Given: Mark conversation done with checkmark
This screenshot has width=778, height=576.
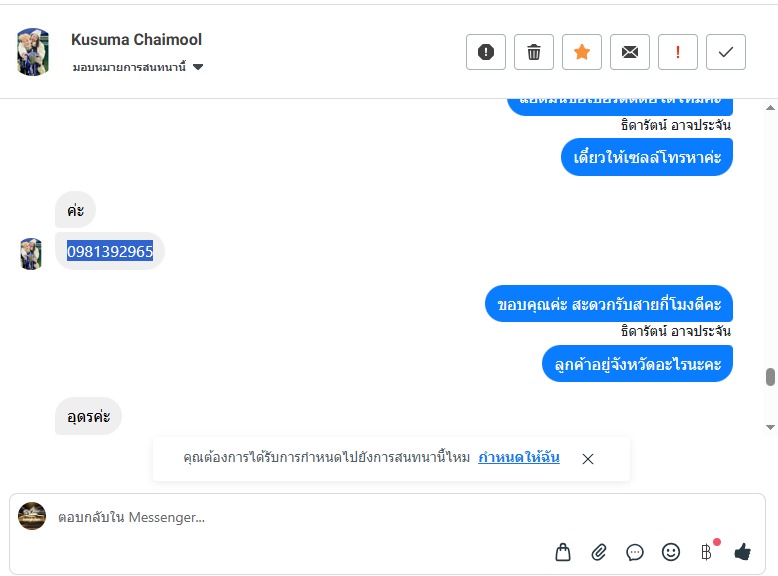Looking at the screenshot, I should pyautogui.click(x=726, y=52).
